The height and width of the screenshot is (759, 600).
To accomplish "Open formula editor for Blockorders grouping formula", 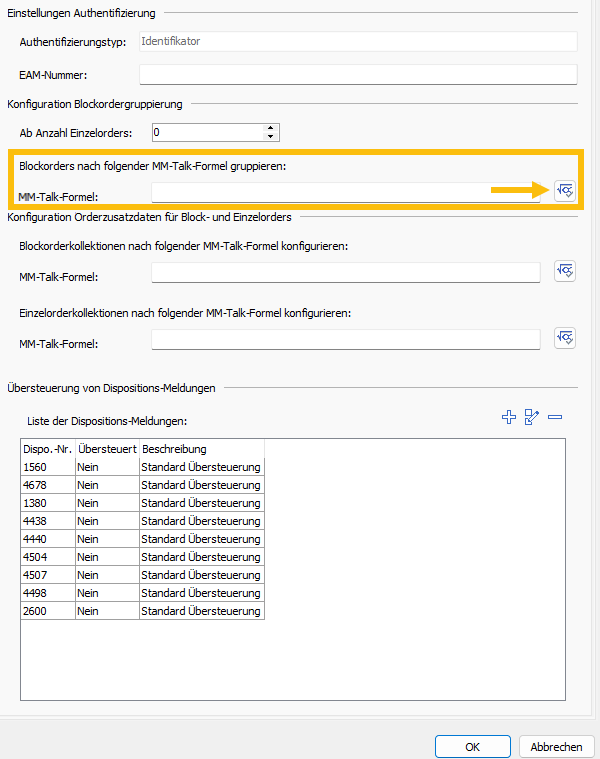I will [x=565, y=191].
